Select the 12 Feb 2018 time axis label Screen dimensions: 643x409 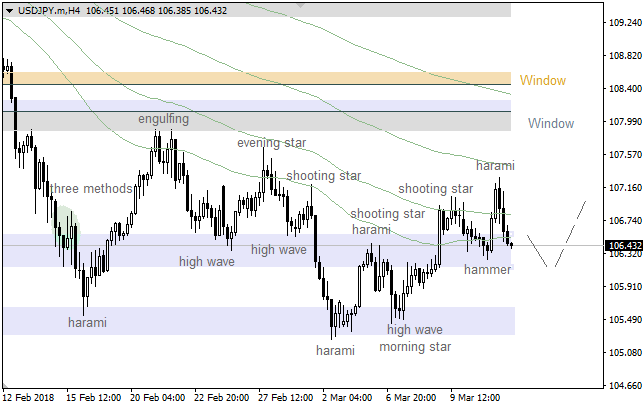(x=29, y=397)
